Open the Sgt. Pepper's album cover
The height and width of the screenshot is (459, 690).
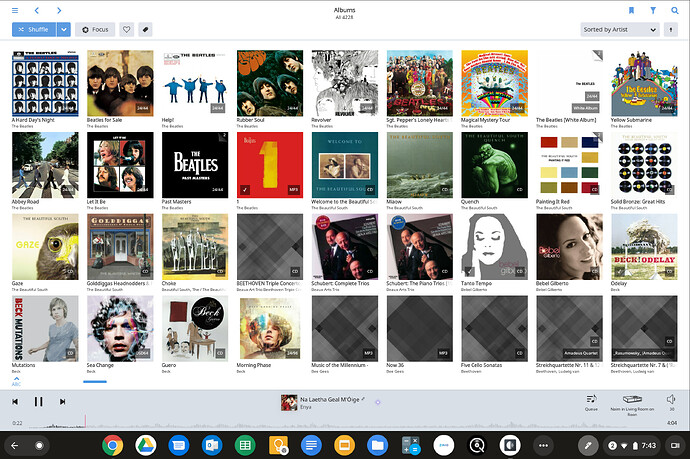pyautogui.click(x=420, y=83)
